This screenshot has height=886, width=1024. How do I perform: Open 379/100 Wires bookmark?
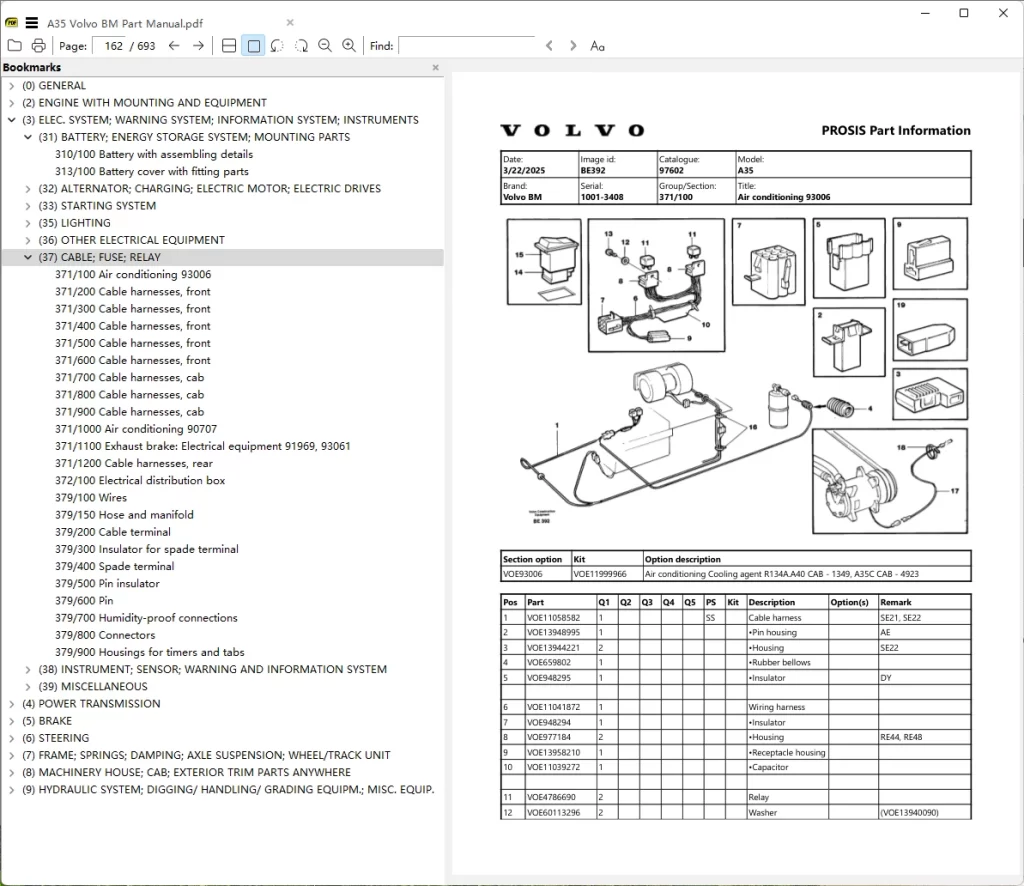pos(91,498)
